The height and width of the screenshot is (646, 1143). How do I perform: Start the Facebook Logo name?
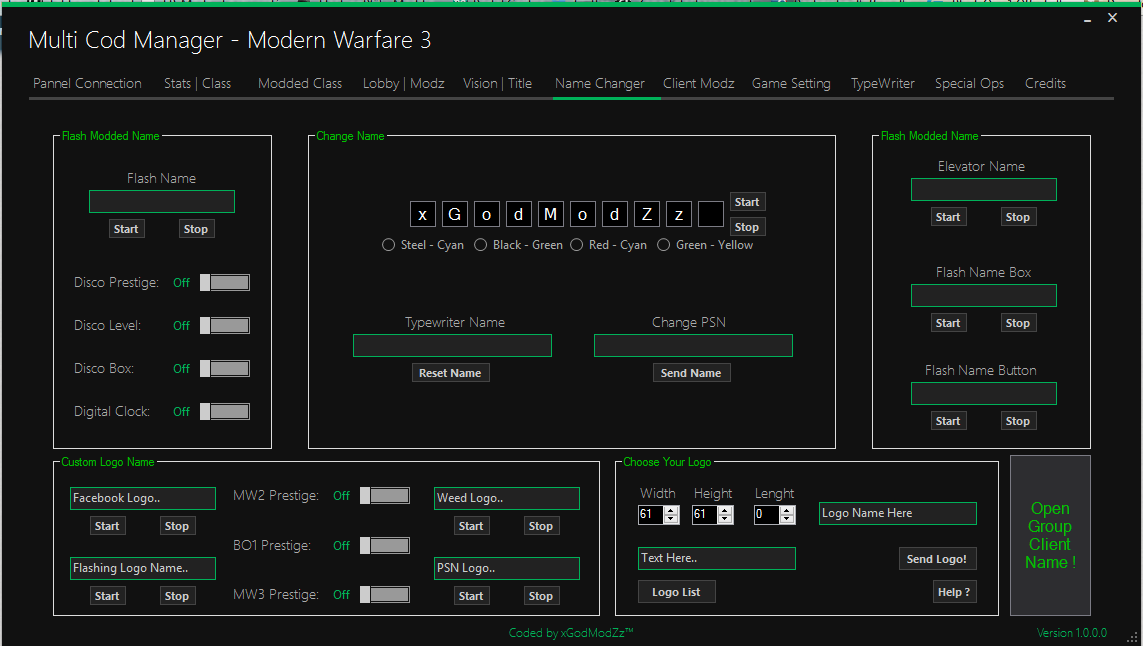107,526
